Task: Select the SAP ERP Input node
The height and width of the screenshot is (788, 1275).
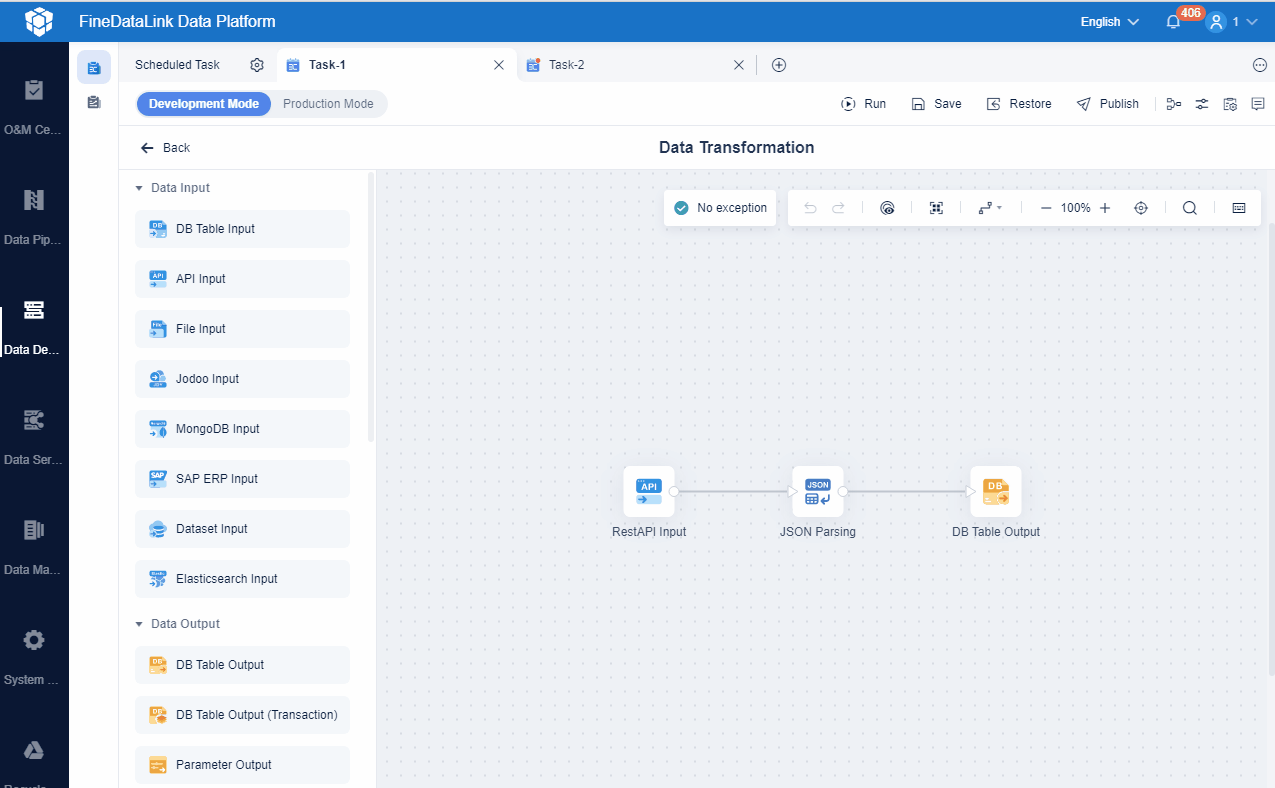Action: (x=242, y=478)
